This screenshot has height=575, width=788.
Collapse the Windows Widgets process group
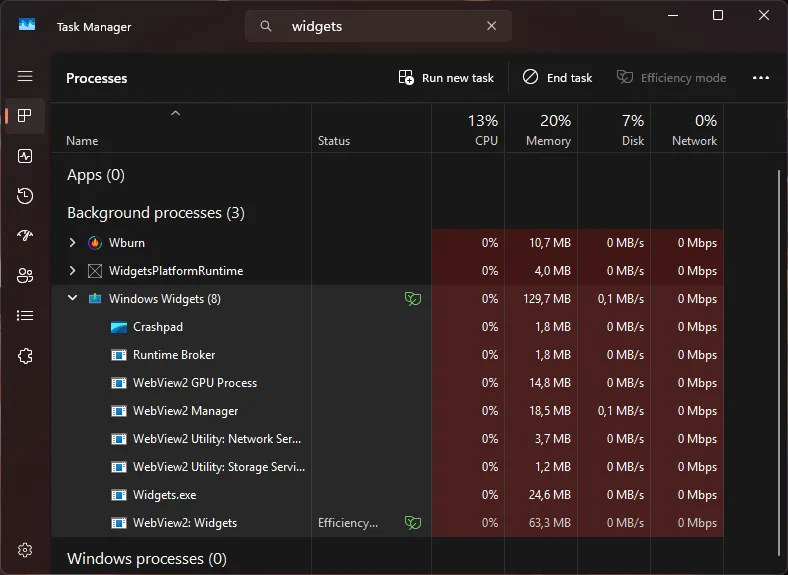72,298
